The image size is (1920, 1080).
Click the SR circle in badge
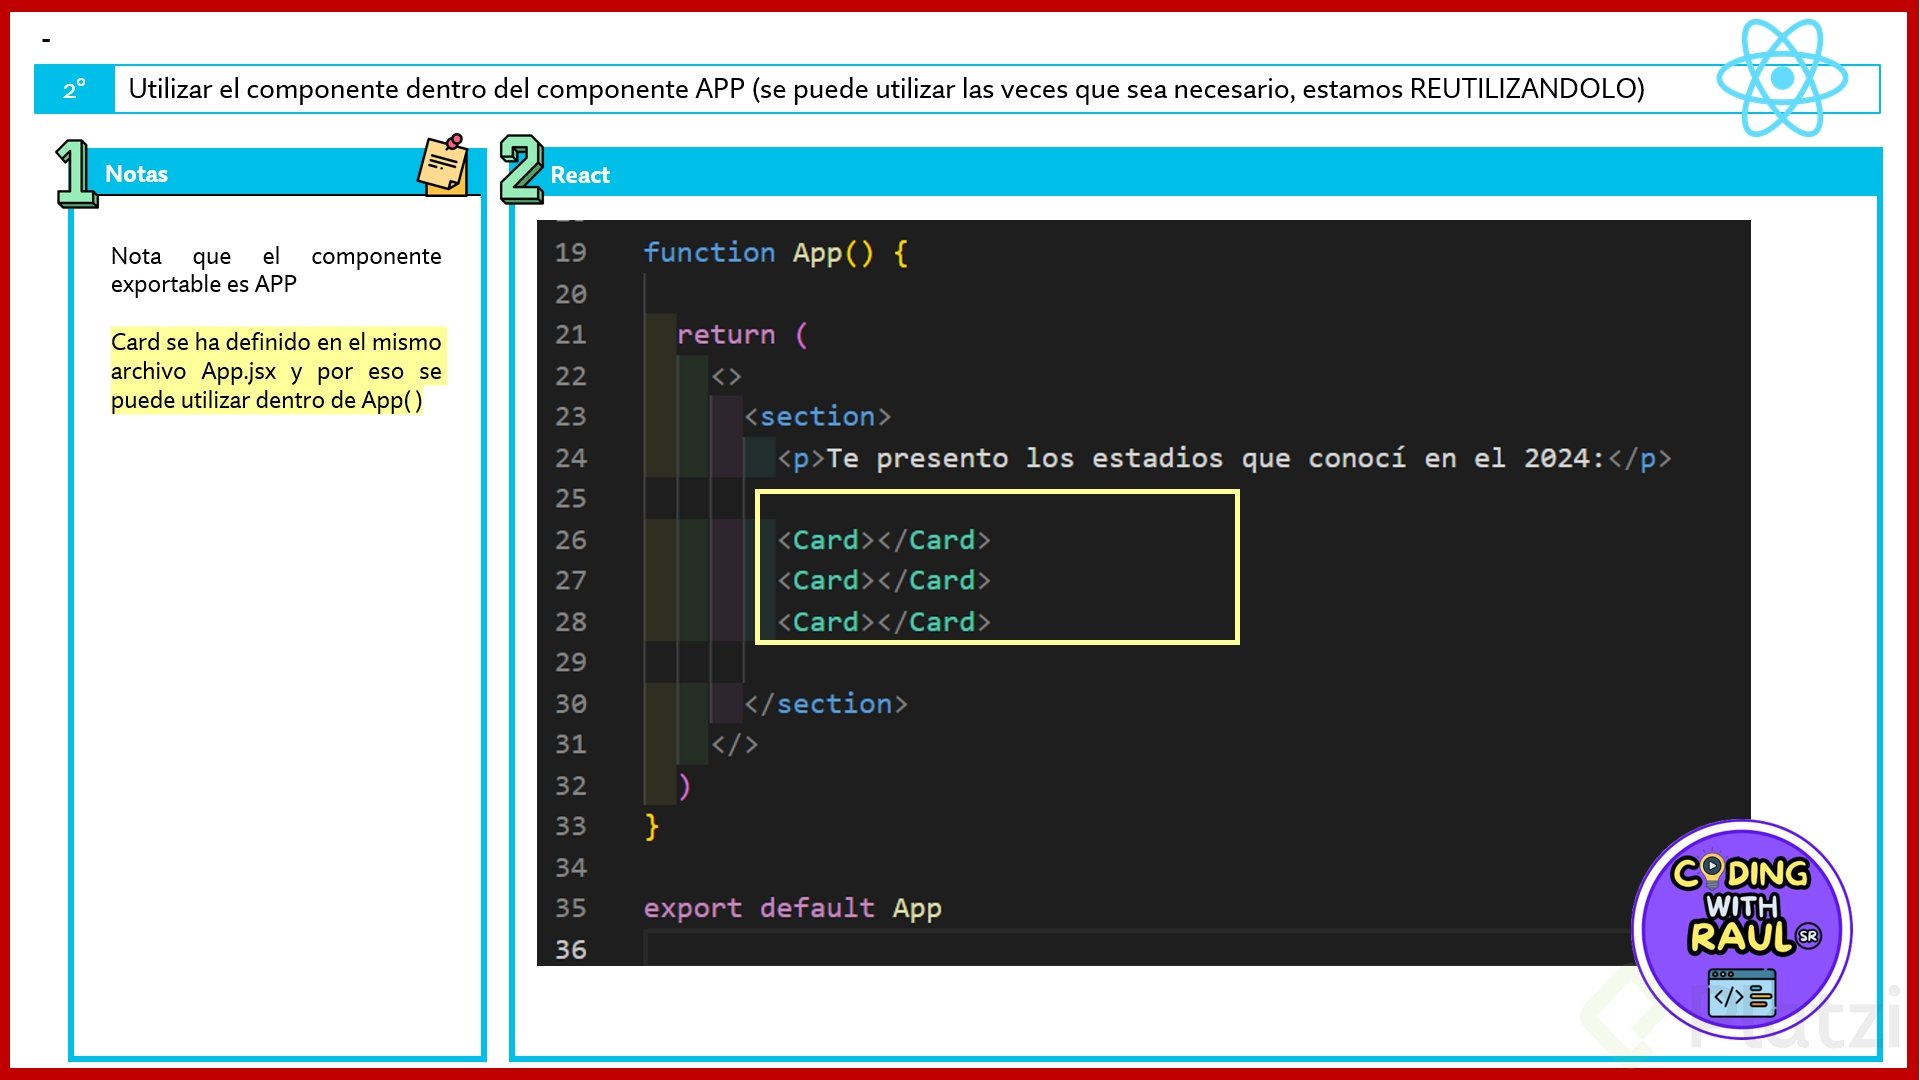(x=1808, y=936)
